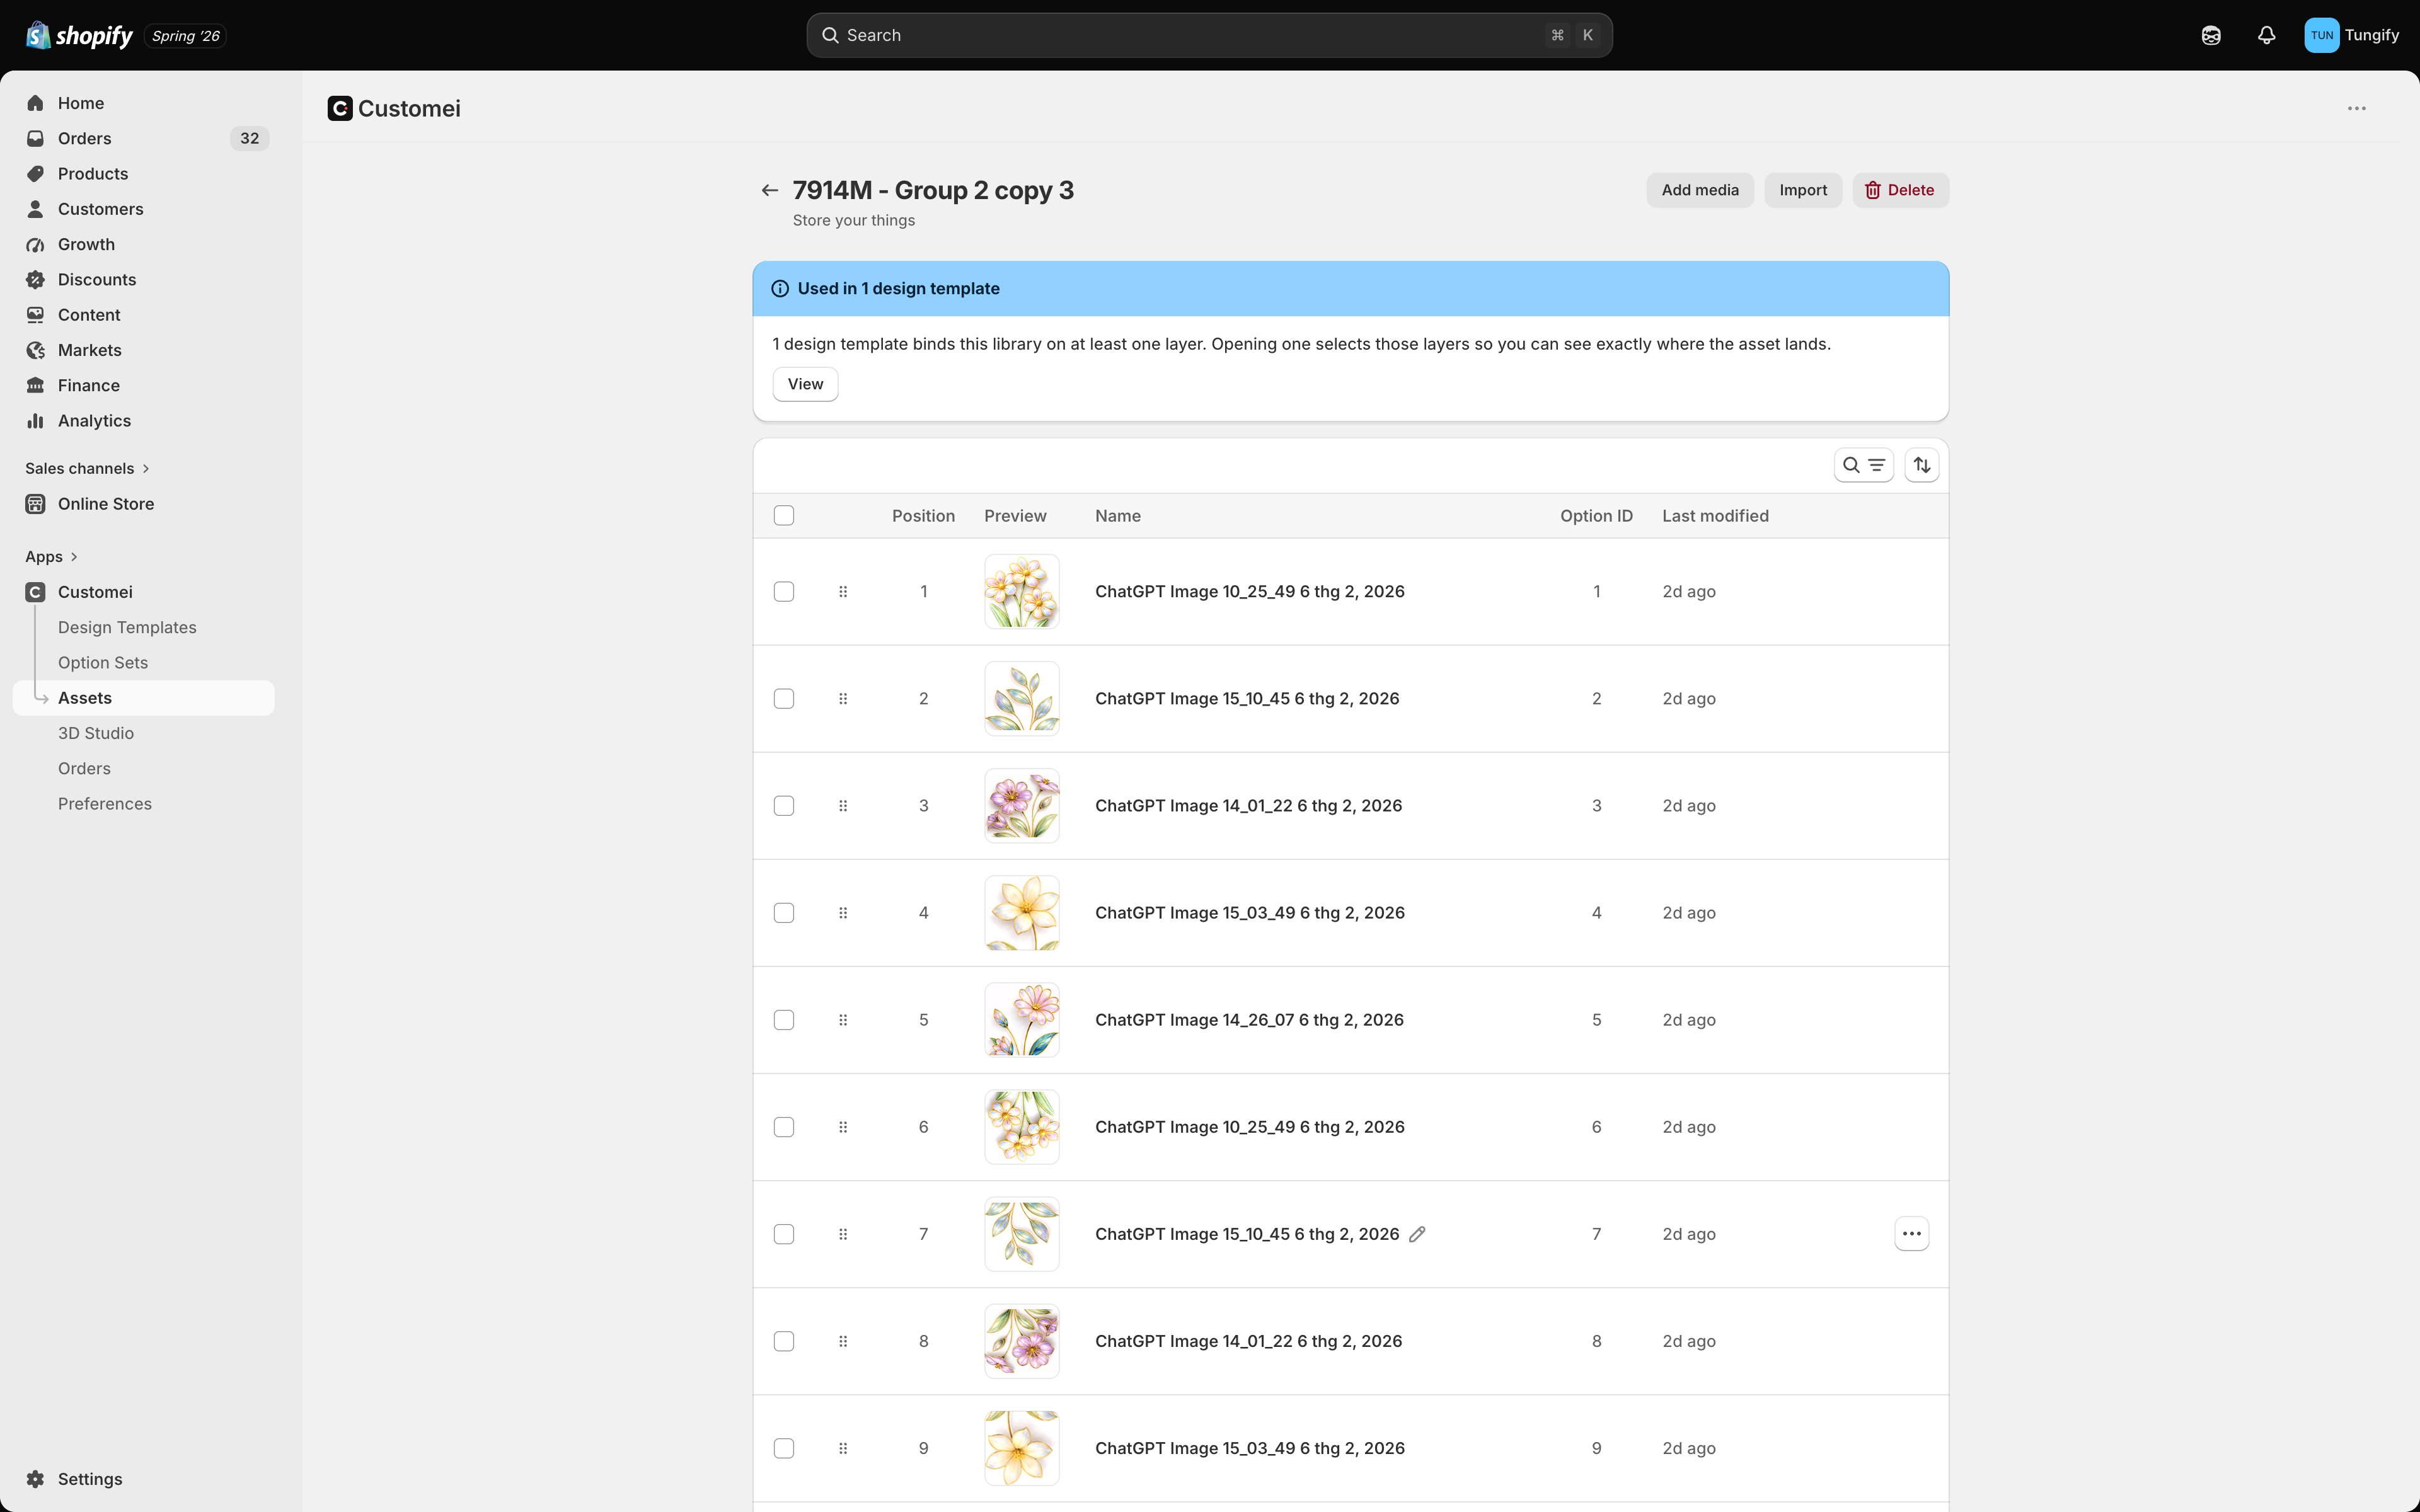Click the Products tag icon
The height and width of the screenshot is (1512, 2420).
tap(36, 174)
